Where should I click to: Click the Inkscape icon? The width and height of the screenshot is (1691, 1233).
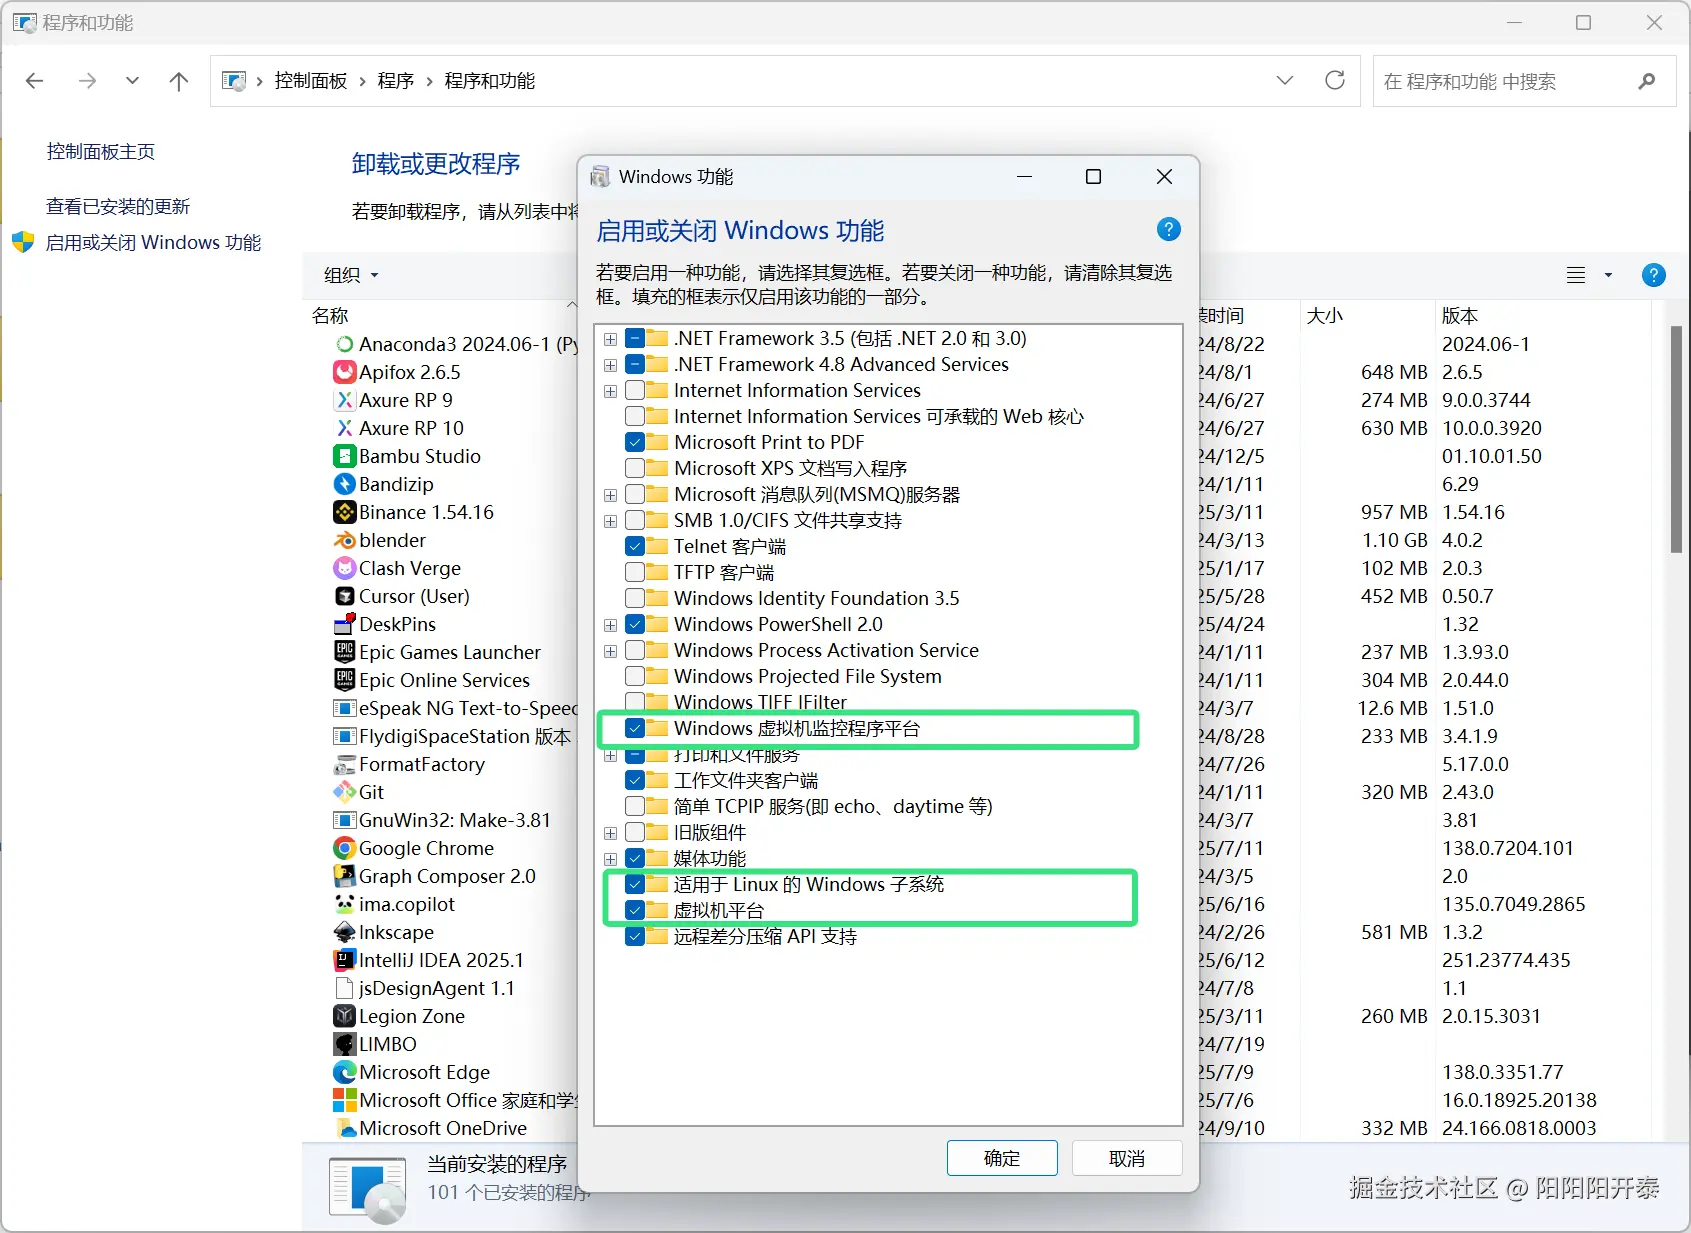(x=344, y=932)
